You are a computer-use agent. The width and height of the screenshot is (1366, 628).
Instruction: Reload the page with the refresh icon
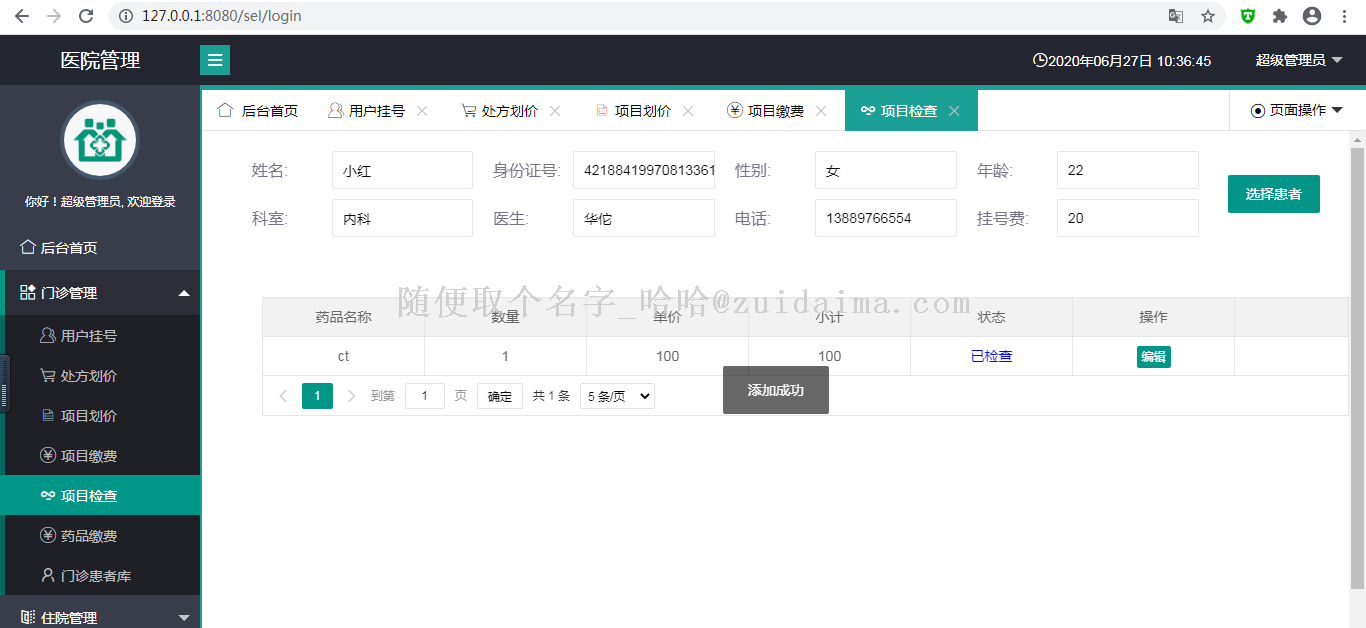point(86,16)
